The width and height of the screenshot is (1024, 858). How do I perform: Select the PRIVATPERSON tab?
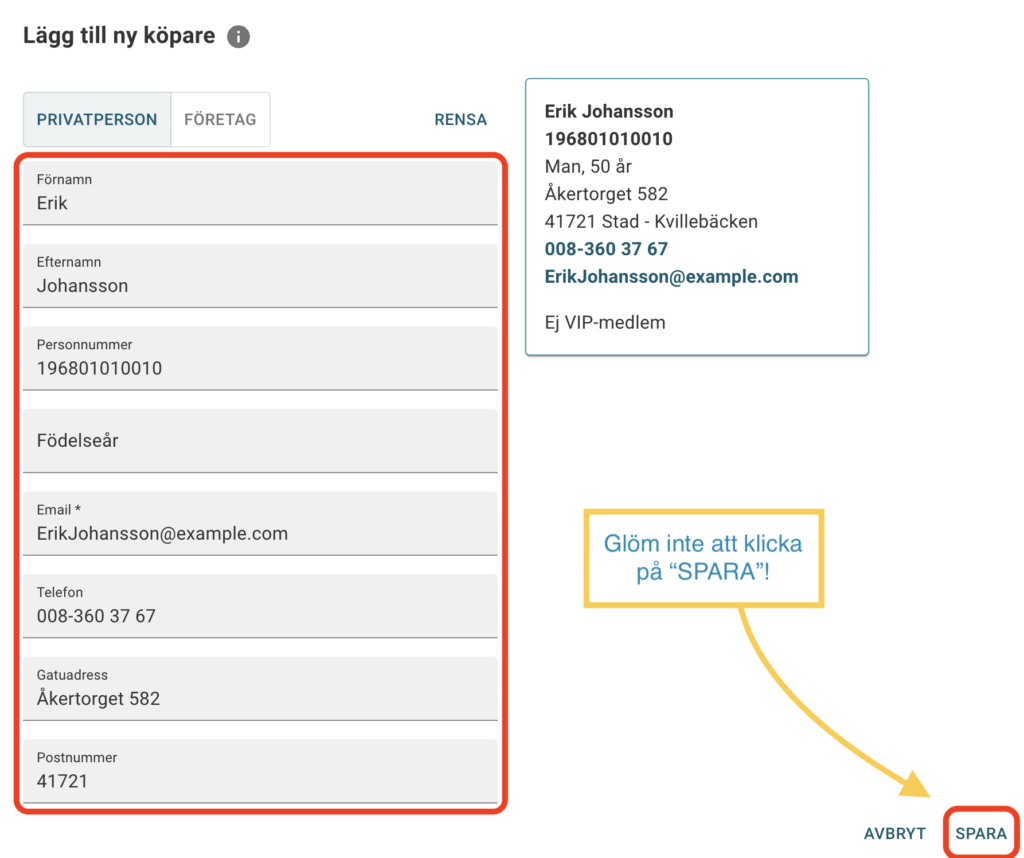point(97,120)
